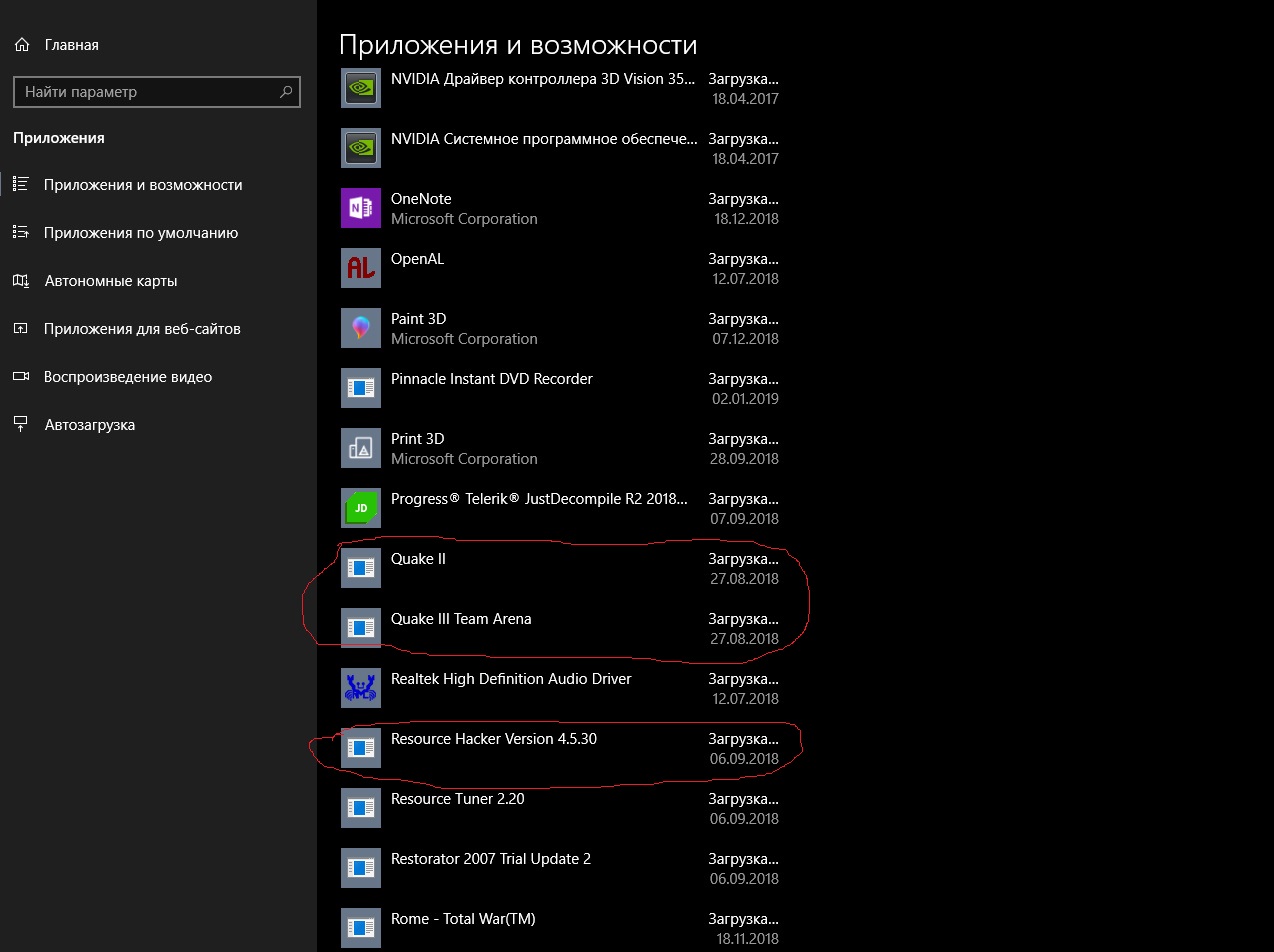1274x952 pixels.
Task: Select Resource Tuner 2.20 name
Action: [x=457, y=799]
